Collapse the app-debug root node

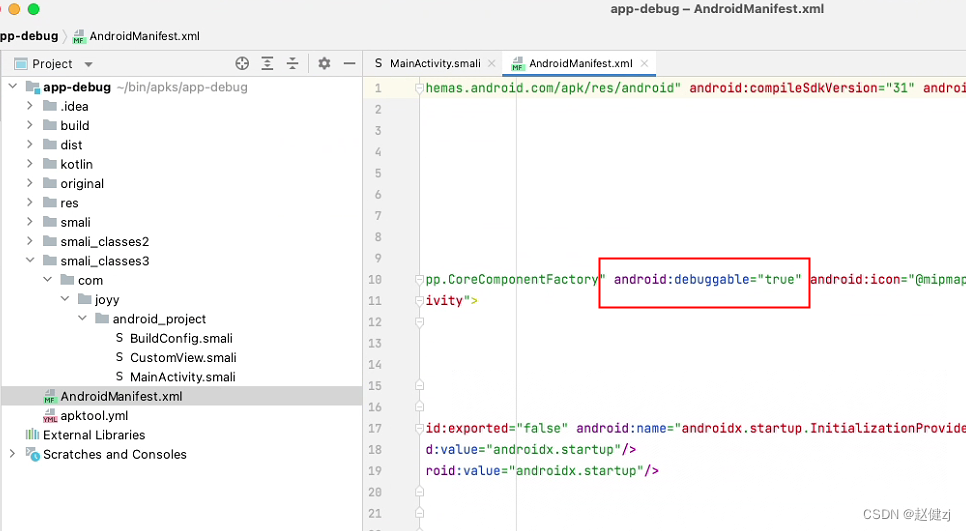click(x=12, y=86)
